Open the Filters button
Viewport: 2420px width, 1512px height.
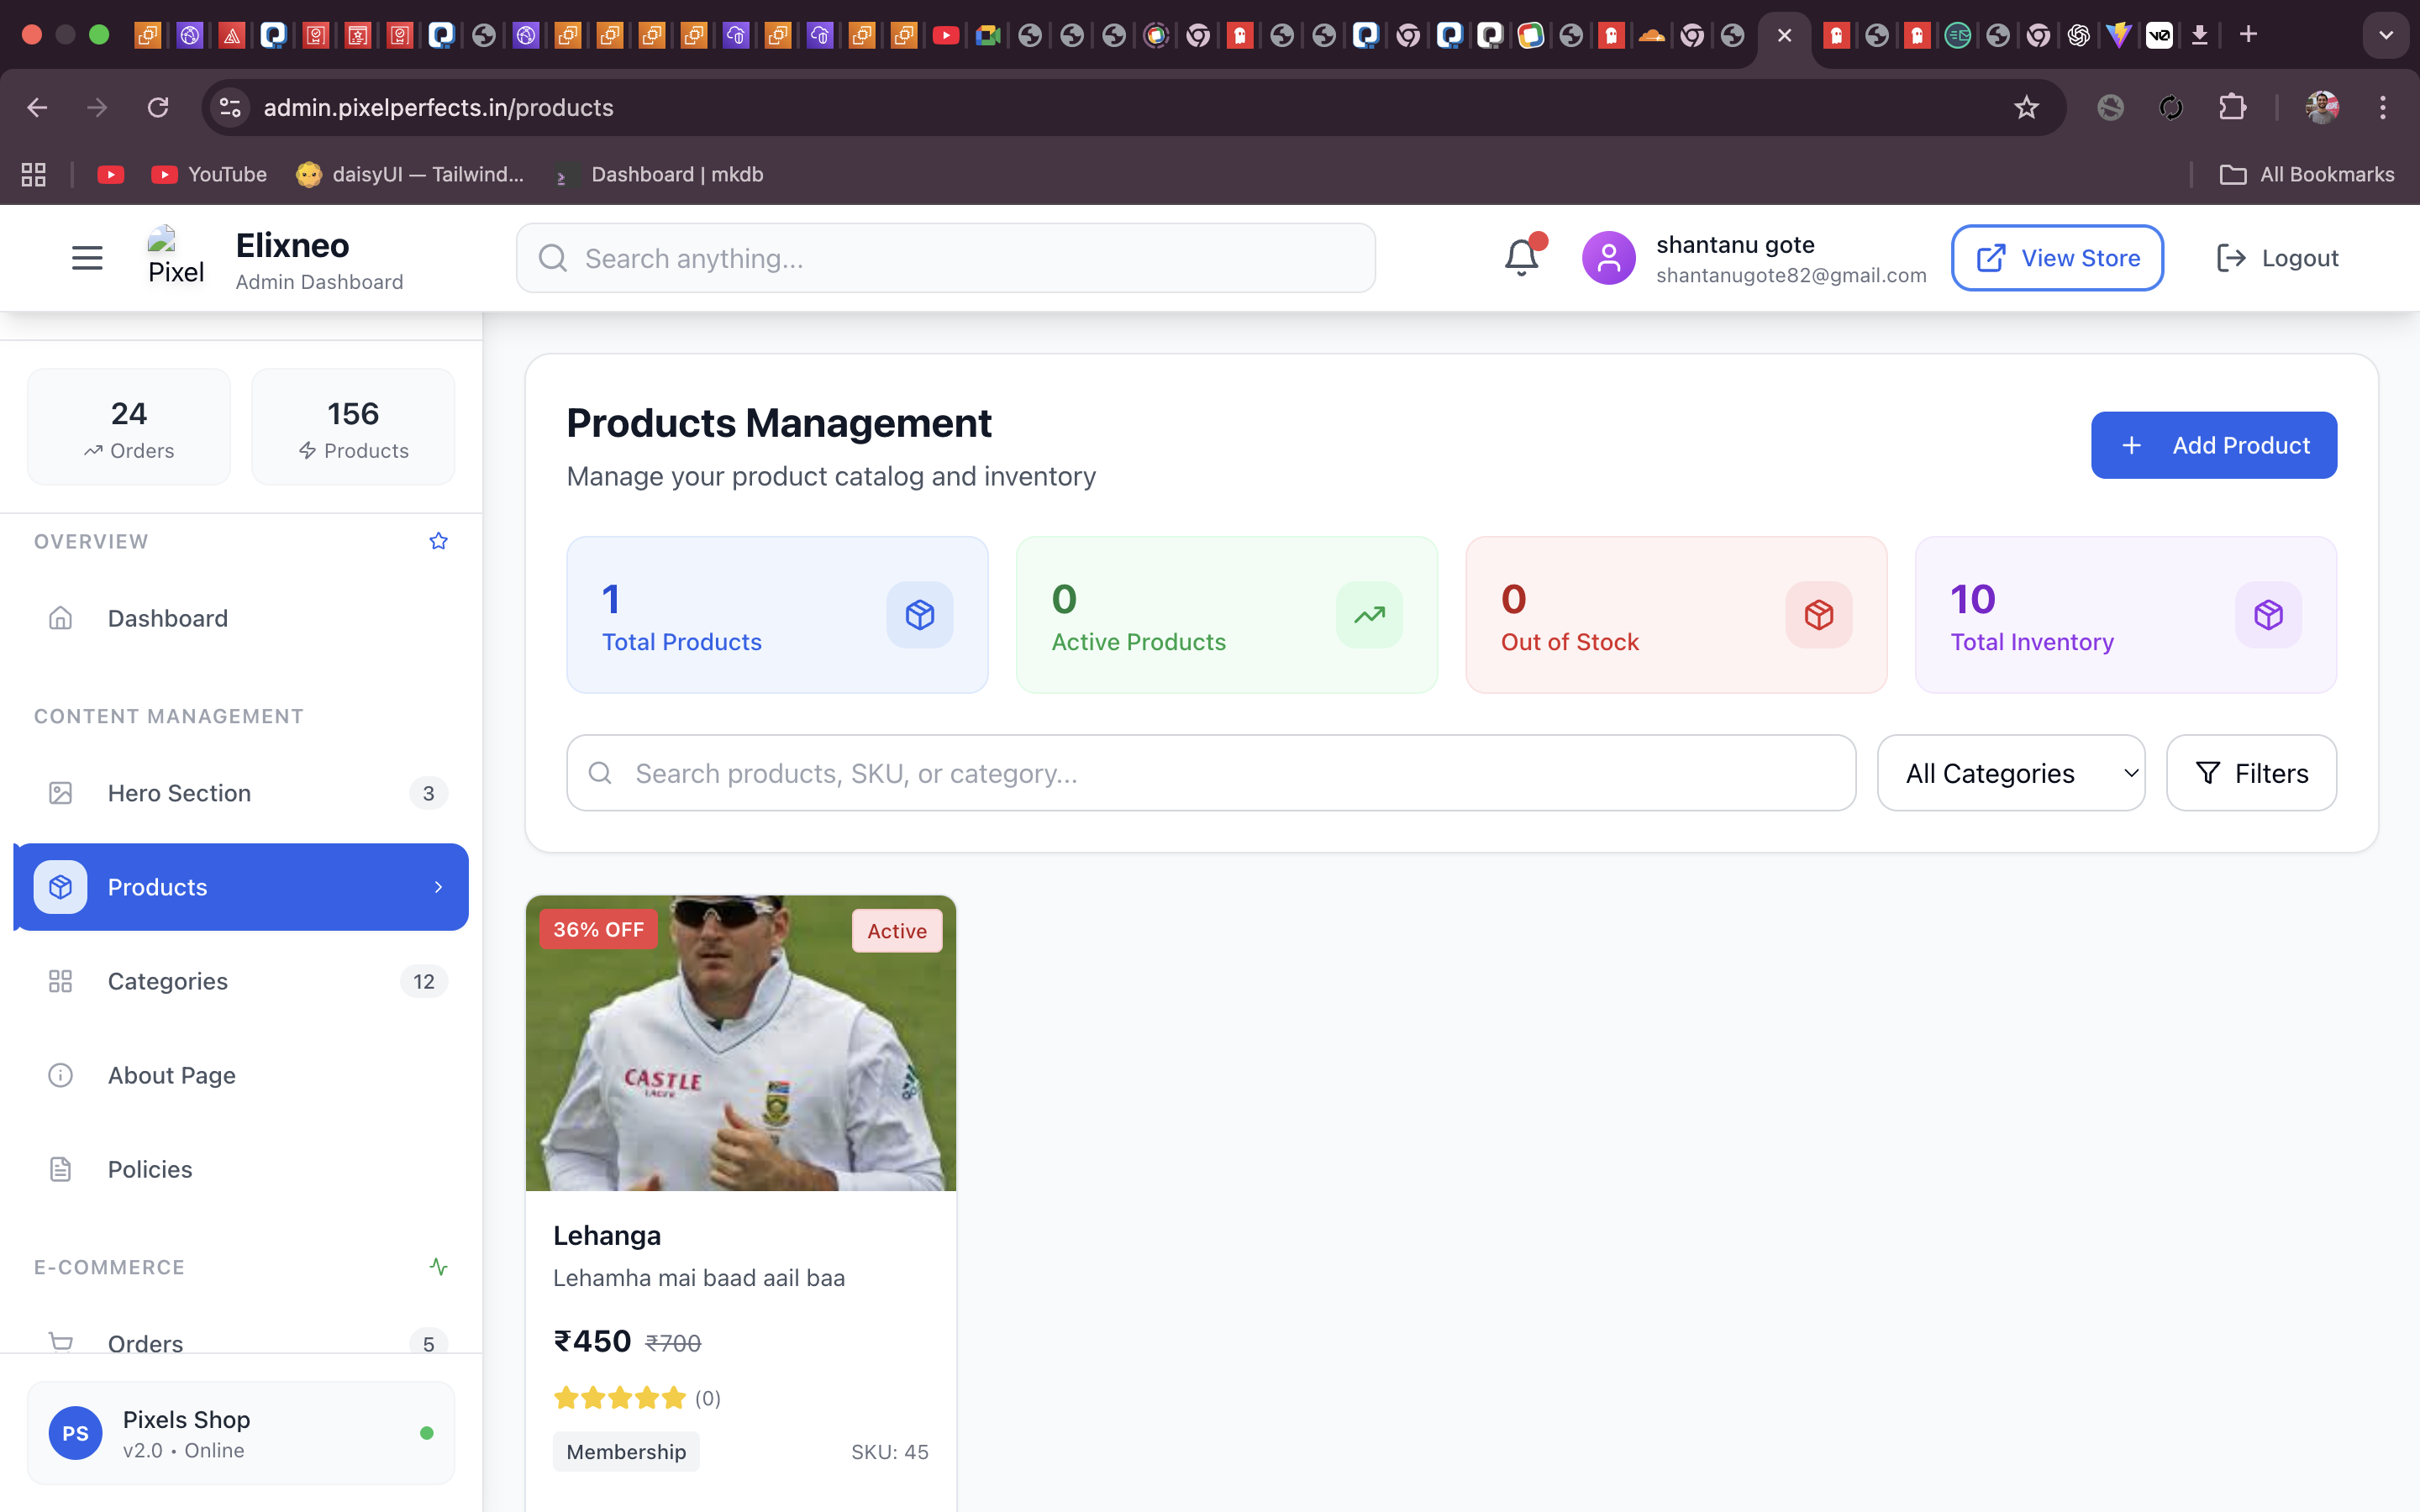click(2250, 773)
